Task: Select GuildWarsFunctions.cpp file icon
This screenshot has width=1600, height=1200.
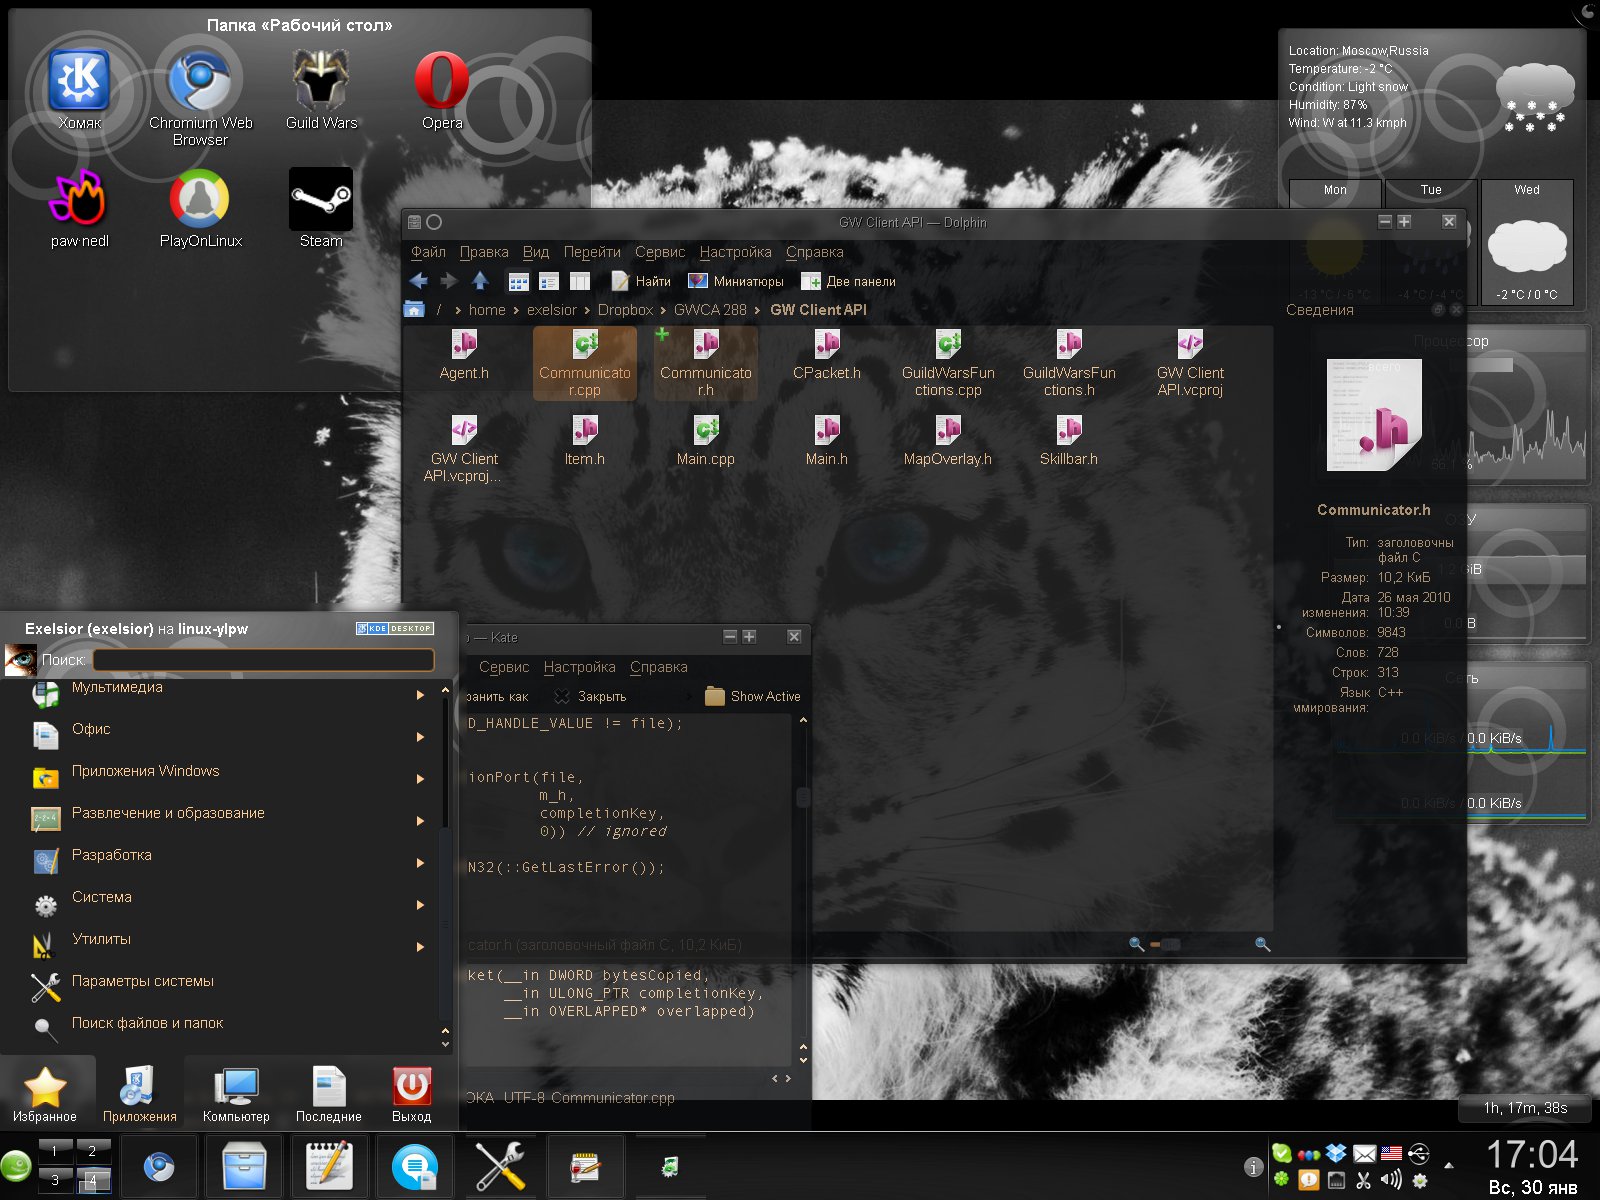Action: tap(948, 344)
